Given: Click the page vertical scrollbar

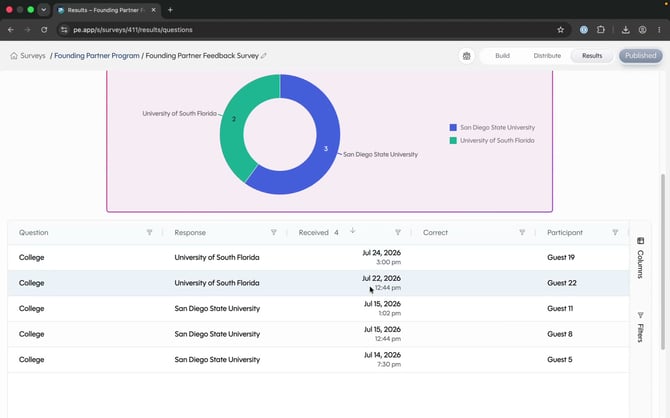Looking at the screenshot, I should pyautogui.click(x=663, y=261).
